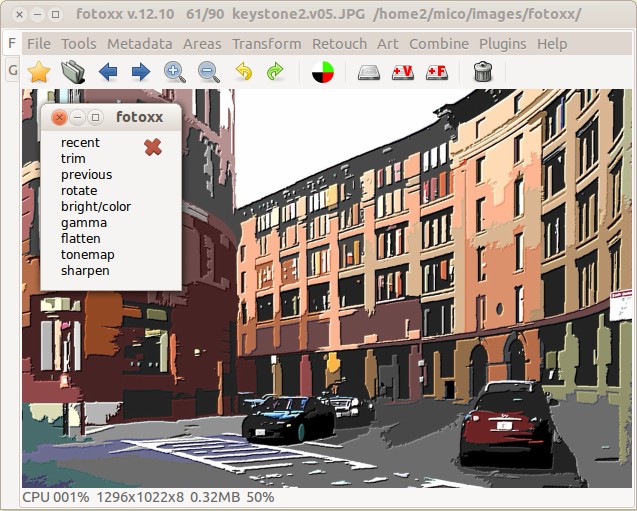Screen dimensions: 637x511
Task: Open the Areas menu
Action: (202, 44)
